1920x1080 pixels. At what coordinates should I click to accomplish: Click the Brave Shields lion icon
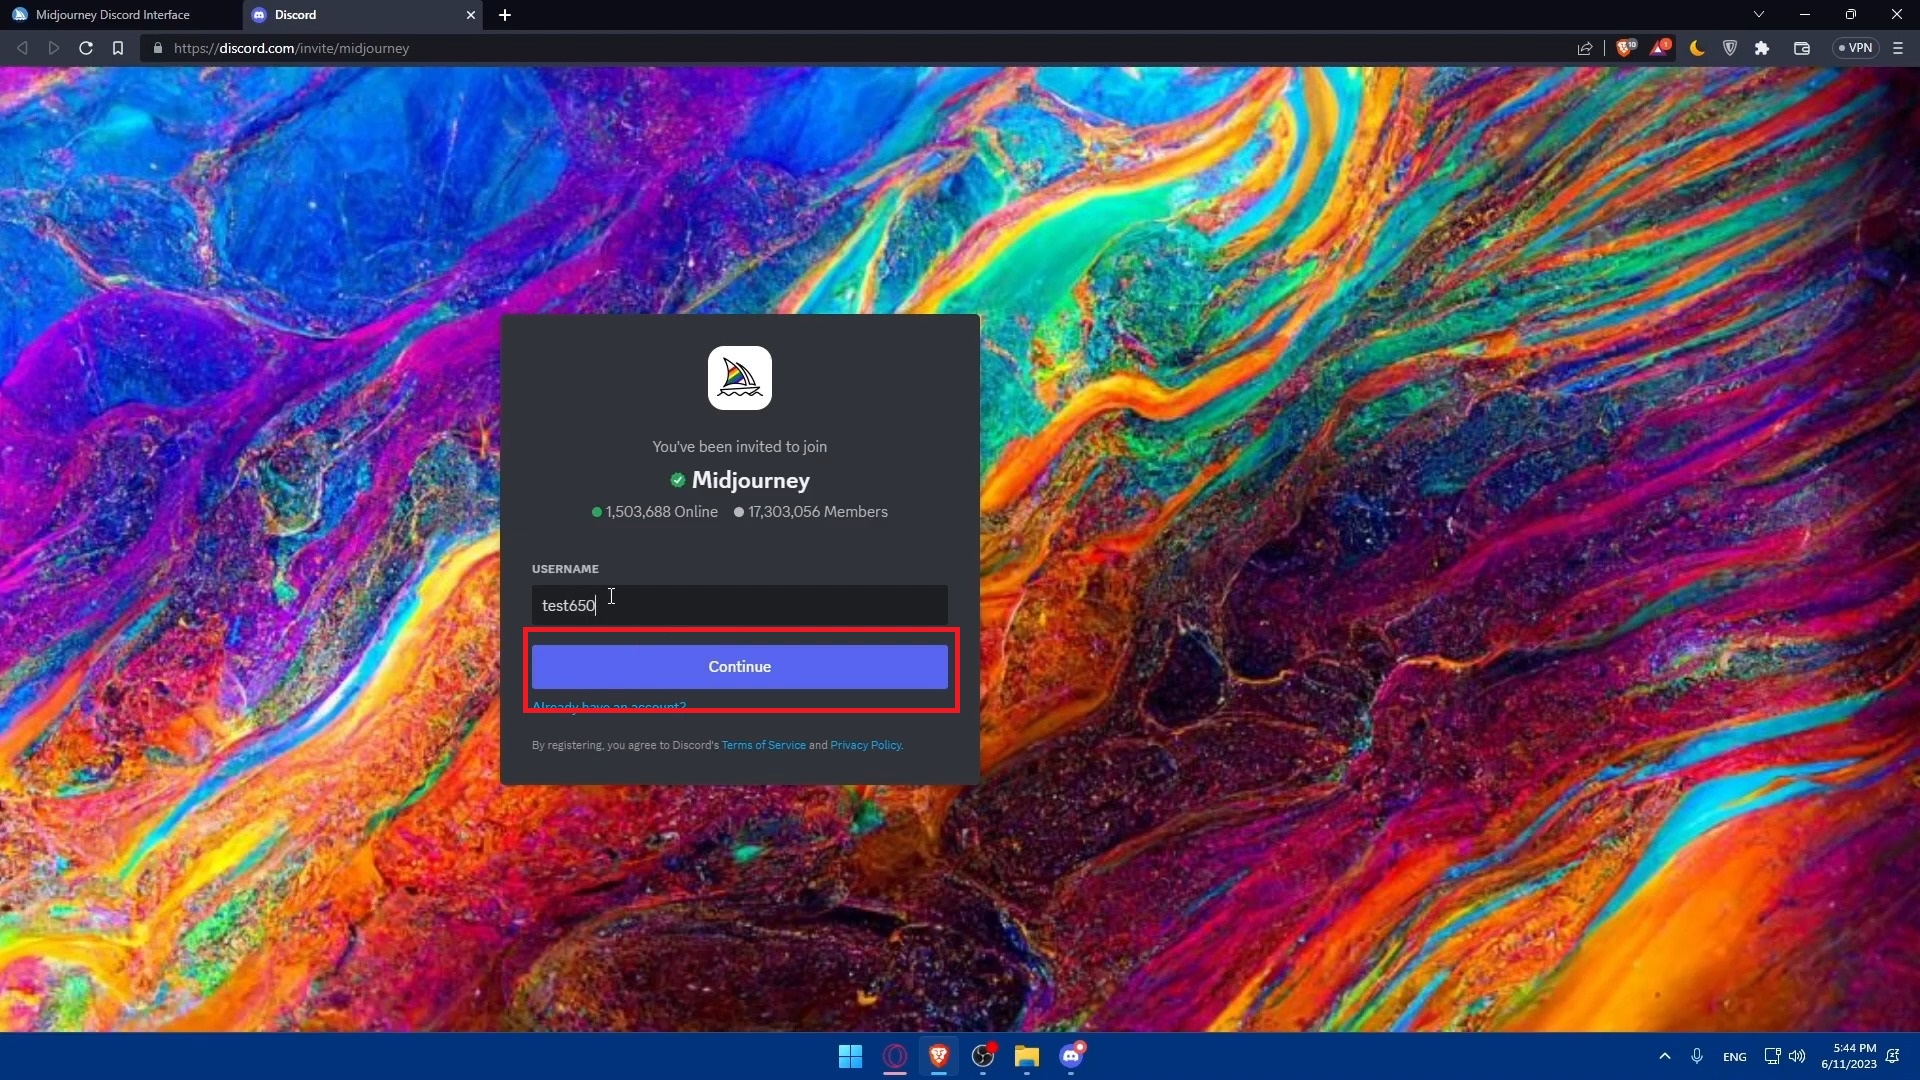point(1625,48)
